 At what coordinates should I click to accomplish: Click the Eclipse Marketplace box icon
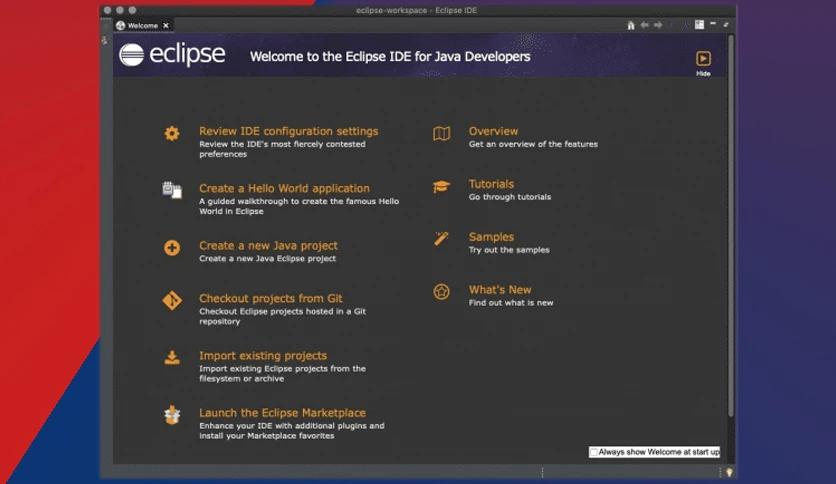click(172, 415)
